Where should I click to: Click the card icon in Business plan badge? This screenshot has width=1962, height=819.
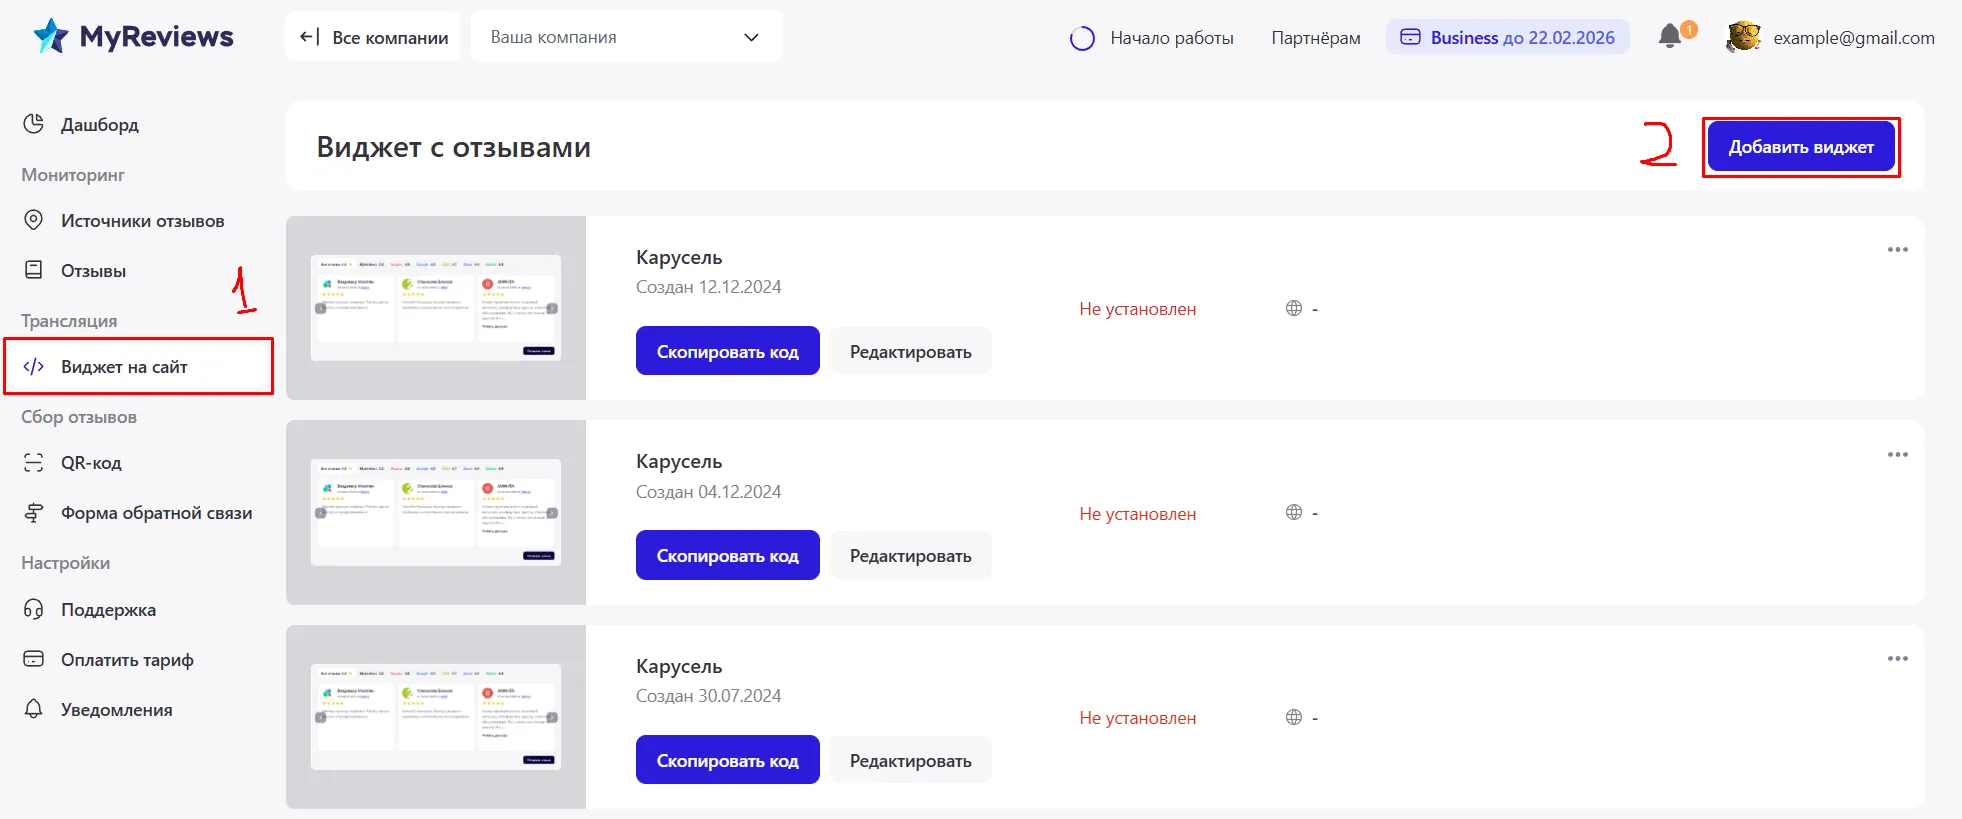[1410, 37]
